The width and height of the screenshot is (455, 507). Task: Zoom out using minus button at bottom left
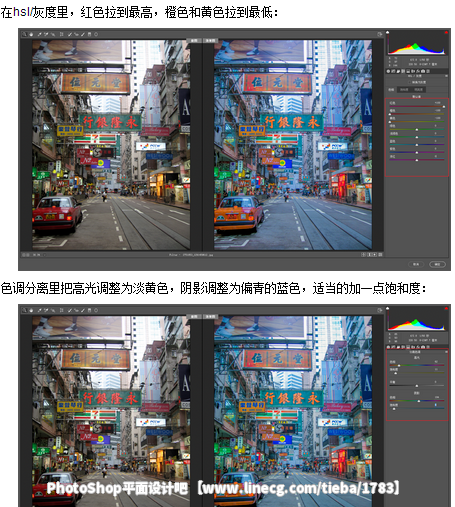[x=24, y=255]
